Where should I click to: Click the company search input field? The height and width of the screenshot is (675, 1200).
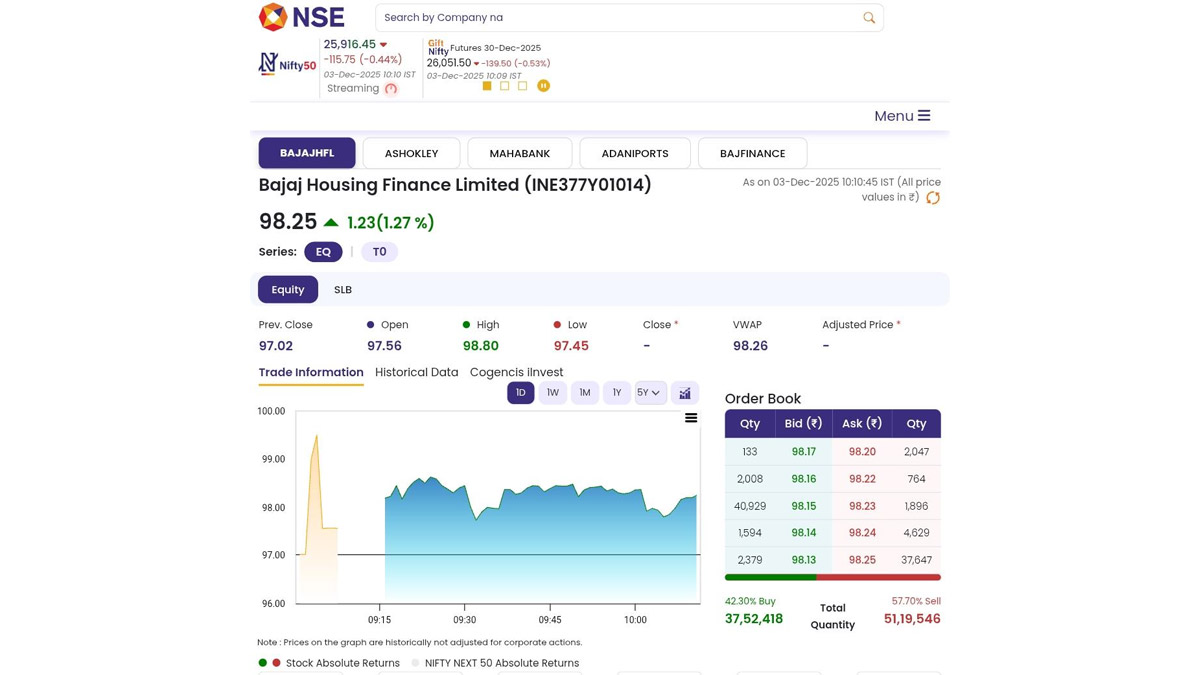pos(615,18)
